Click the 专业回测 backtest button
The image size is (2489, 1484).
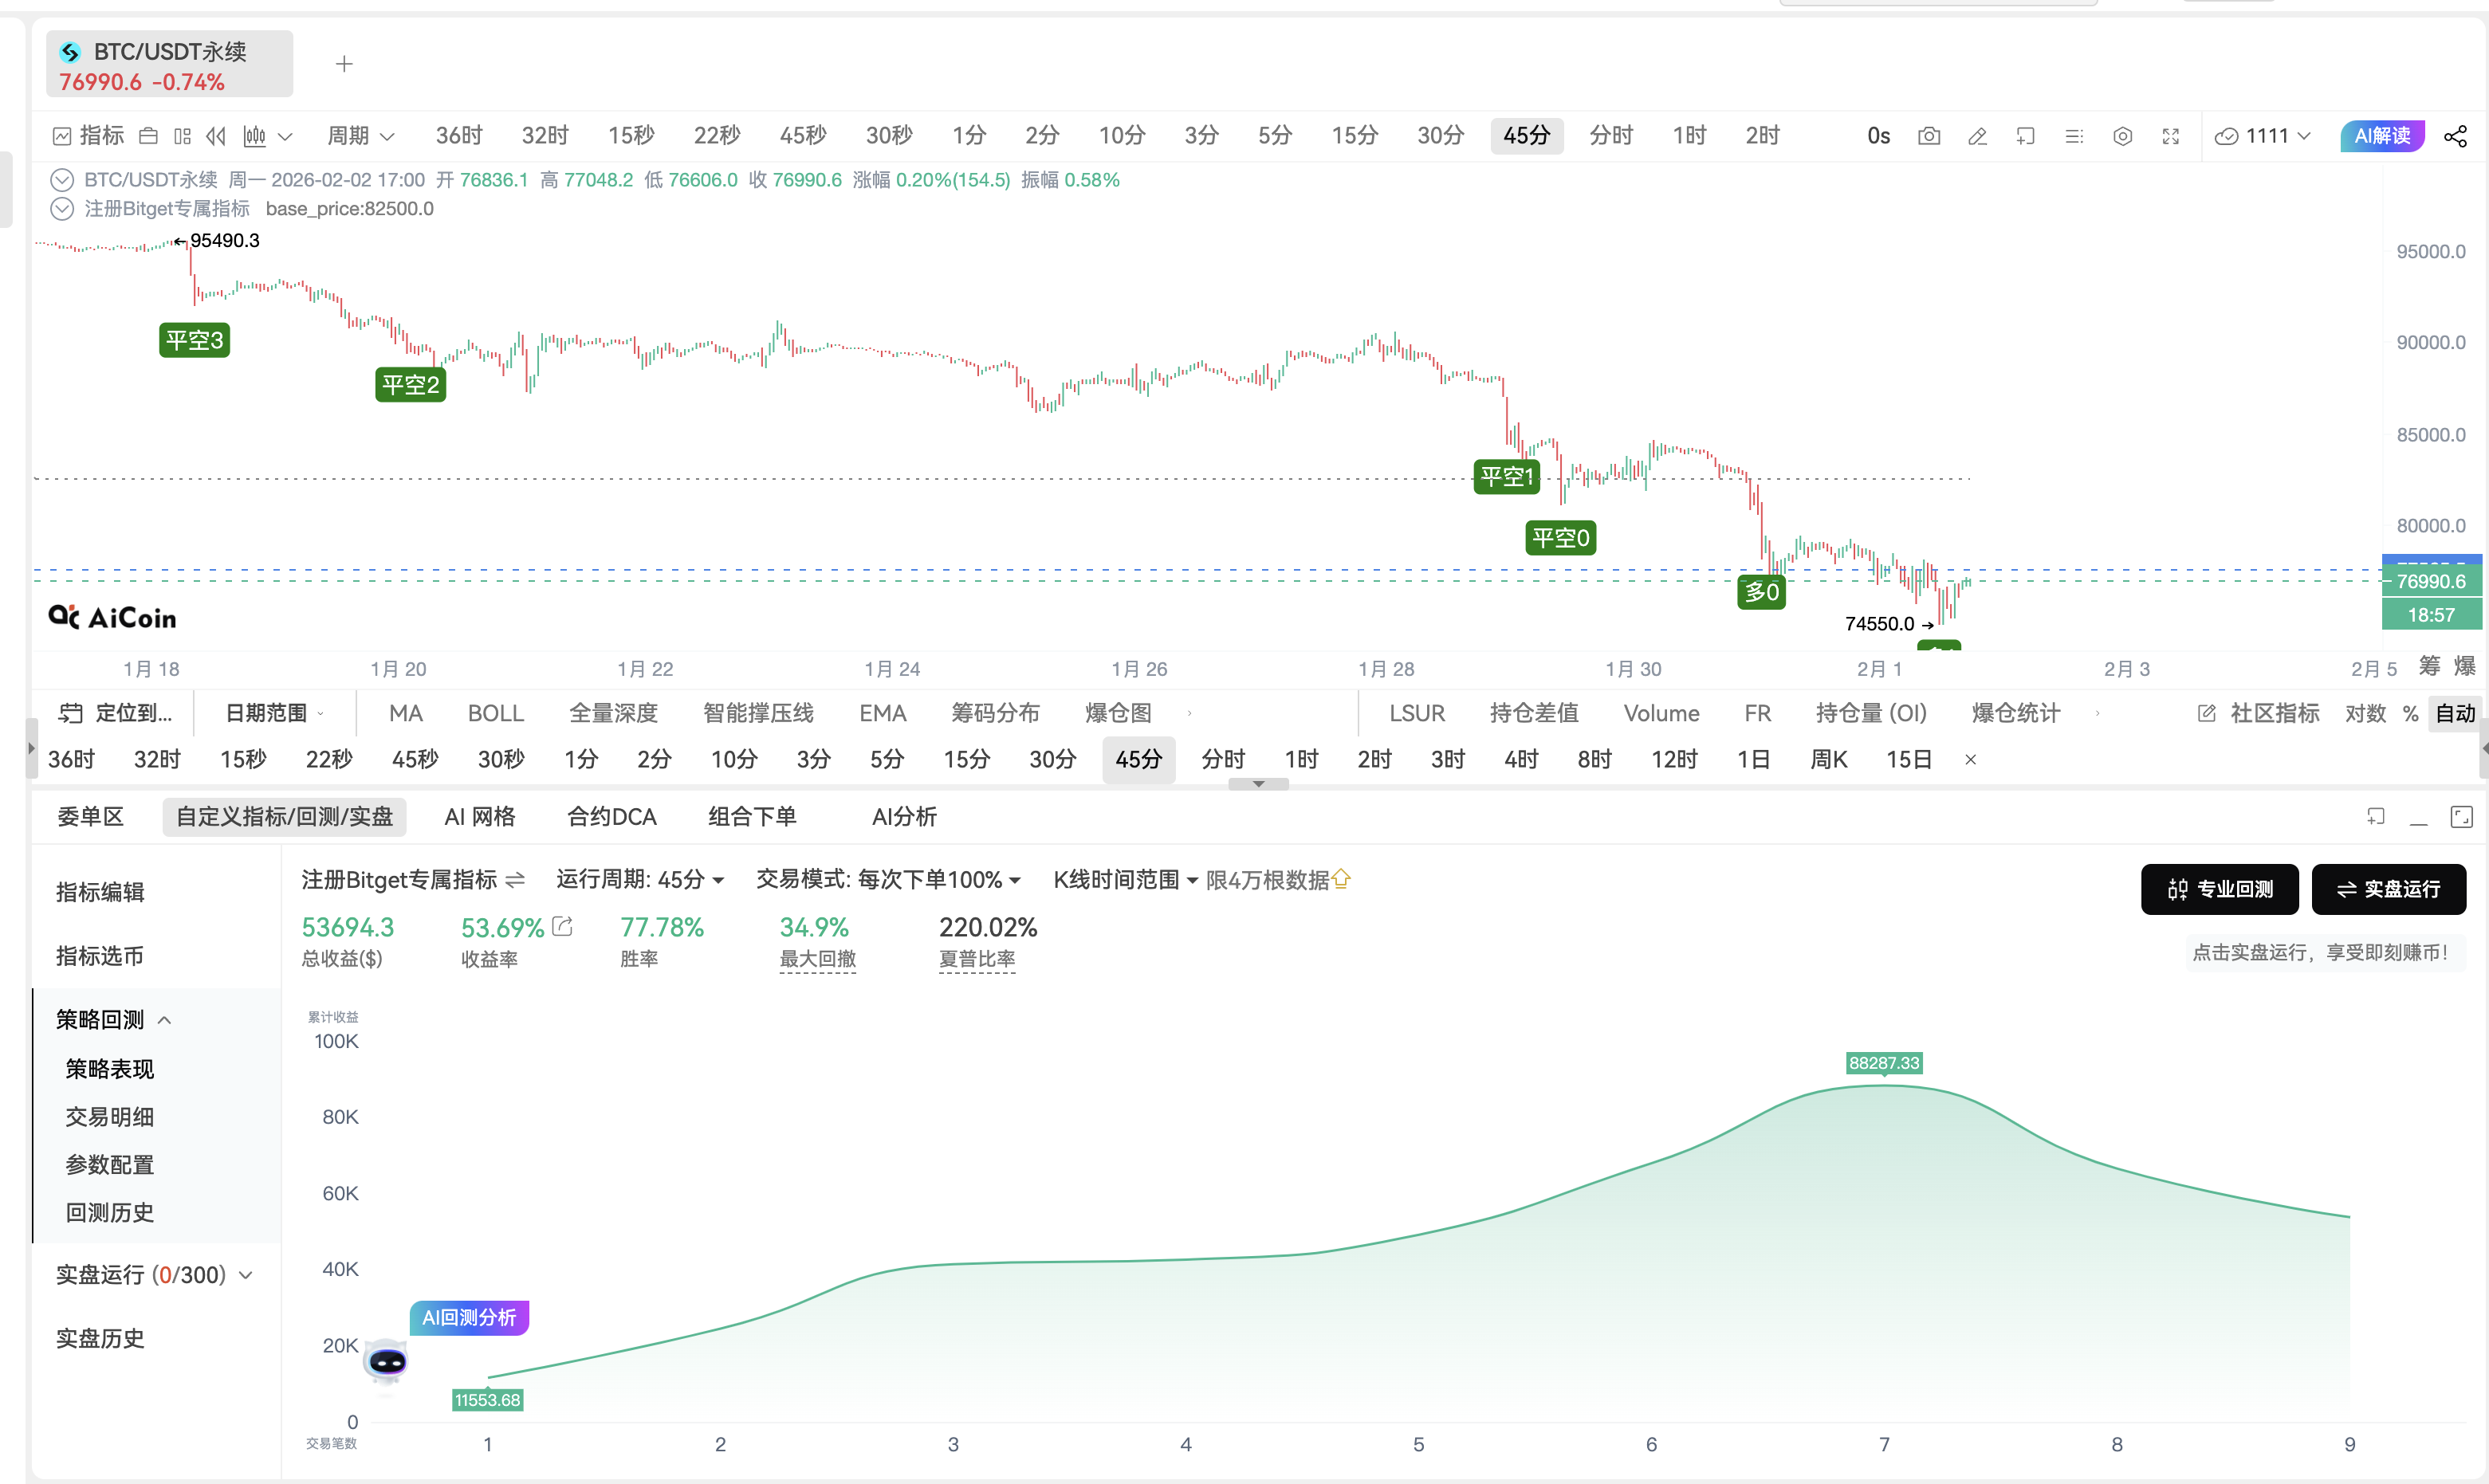2219,889
